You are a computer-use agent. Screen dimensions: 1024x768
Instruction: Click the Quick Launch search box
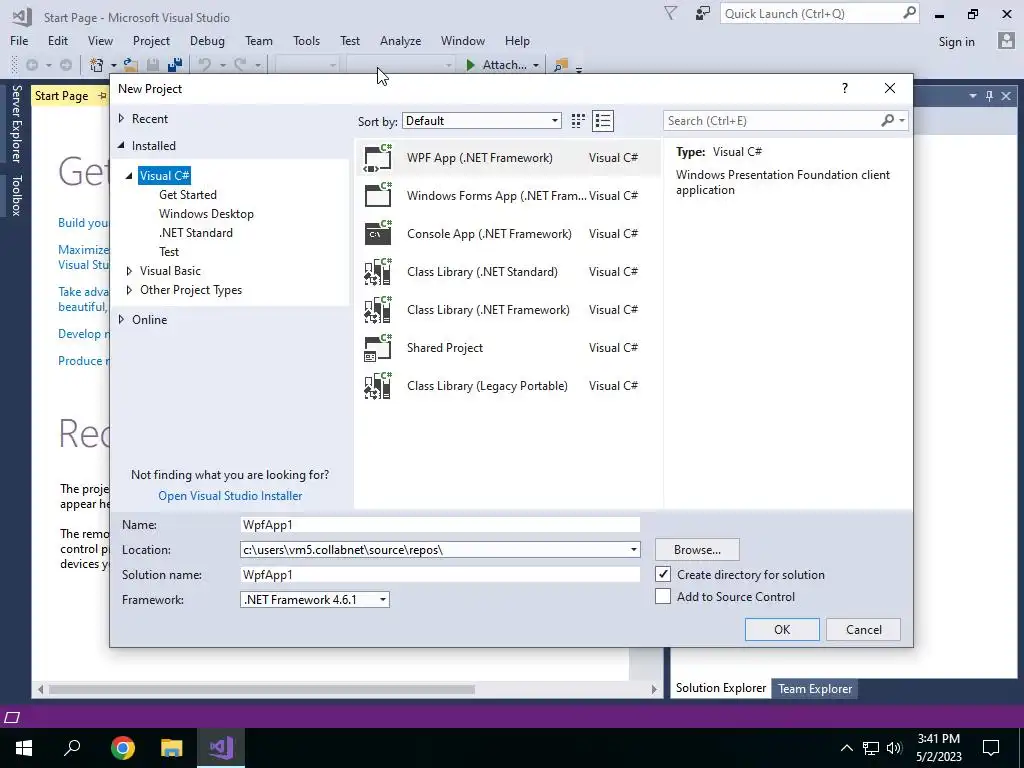click(820, 14)
